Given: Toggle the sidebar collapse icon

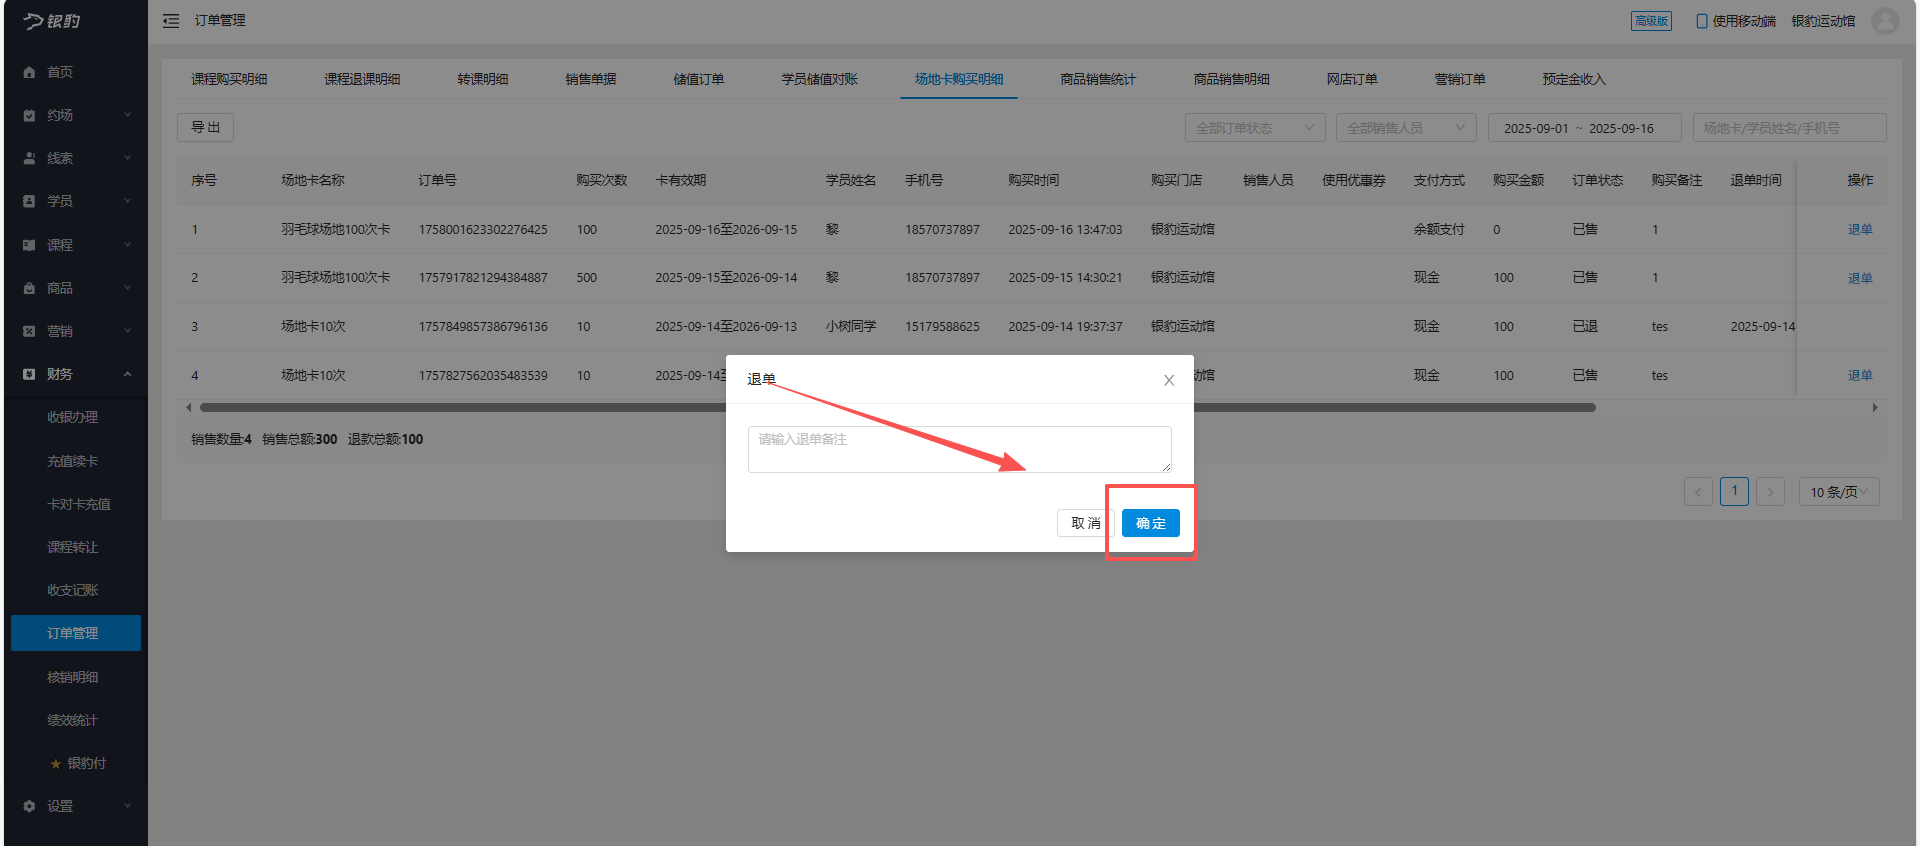Looking at the screenshot, I should pyautogui.click(x=171, y=21).
